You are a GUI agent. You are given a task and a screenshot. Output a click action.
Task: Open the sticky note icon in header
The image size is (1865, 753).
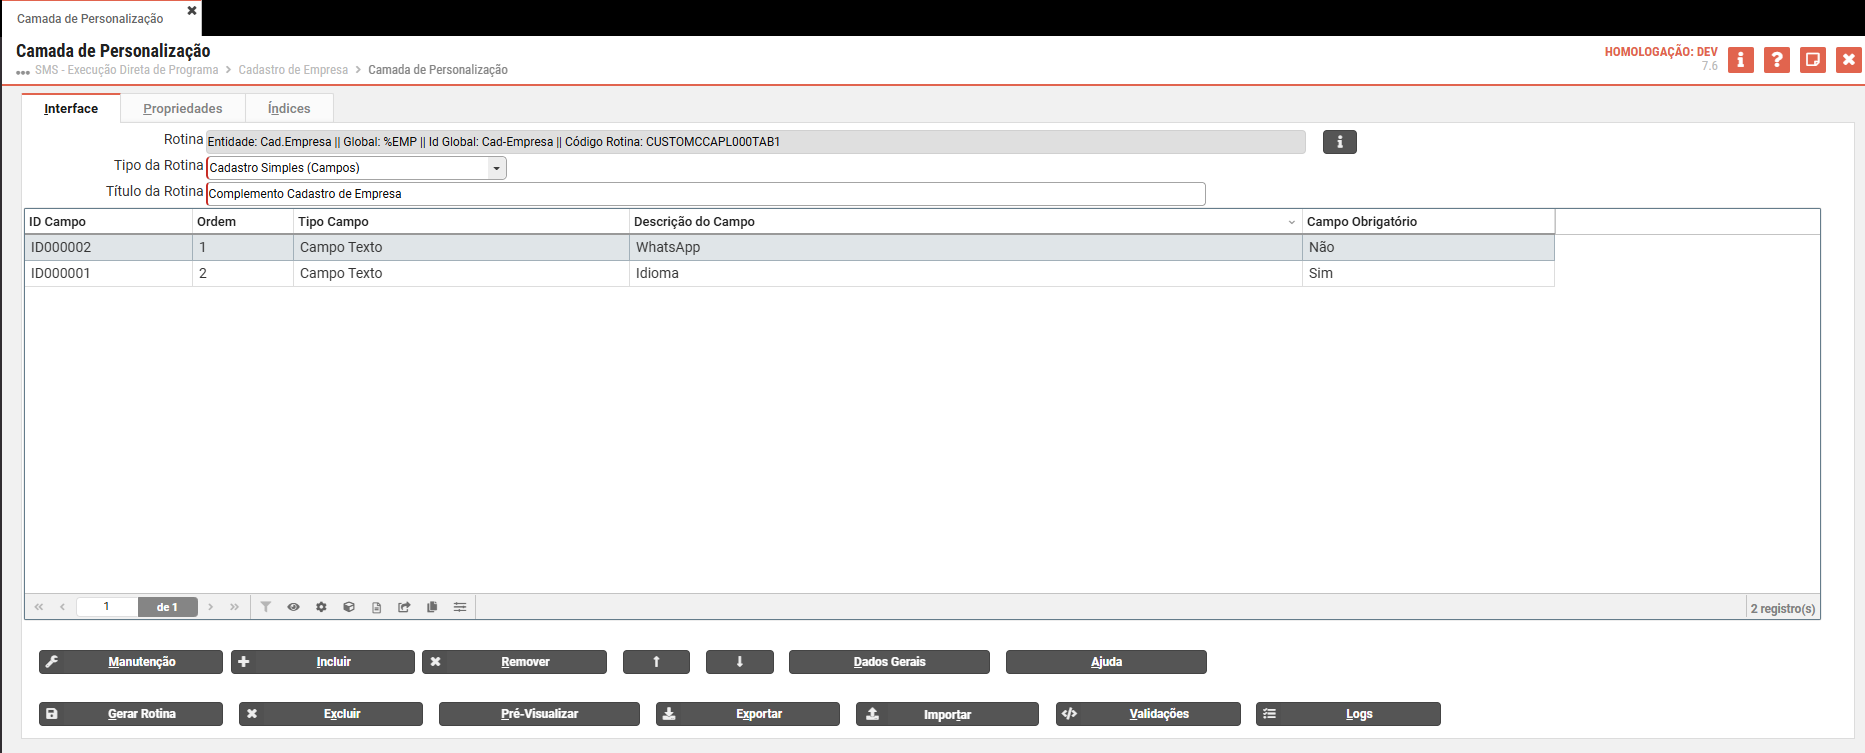tap(1812, 60)
